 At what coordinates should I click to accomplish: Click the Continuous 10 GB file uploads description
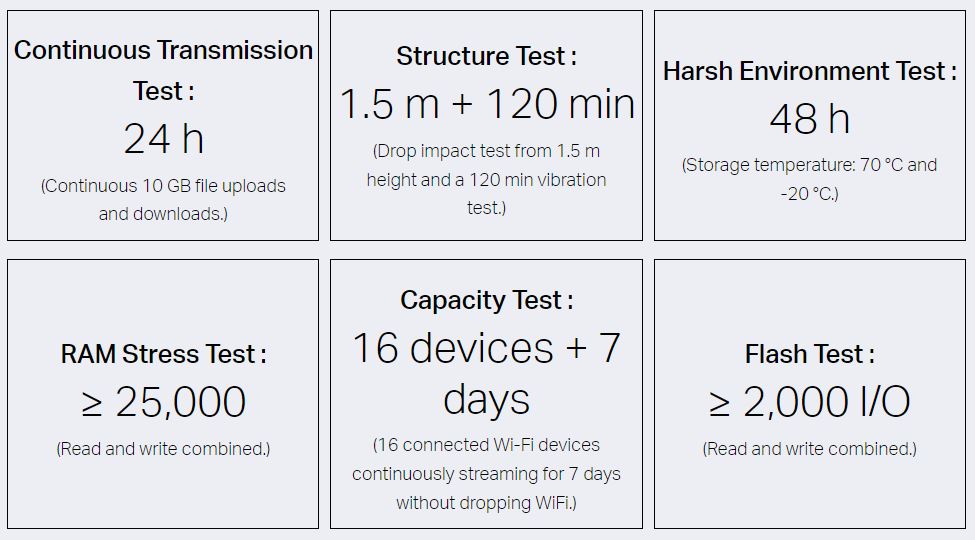click(x=163, y=200)
